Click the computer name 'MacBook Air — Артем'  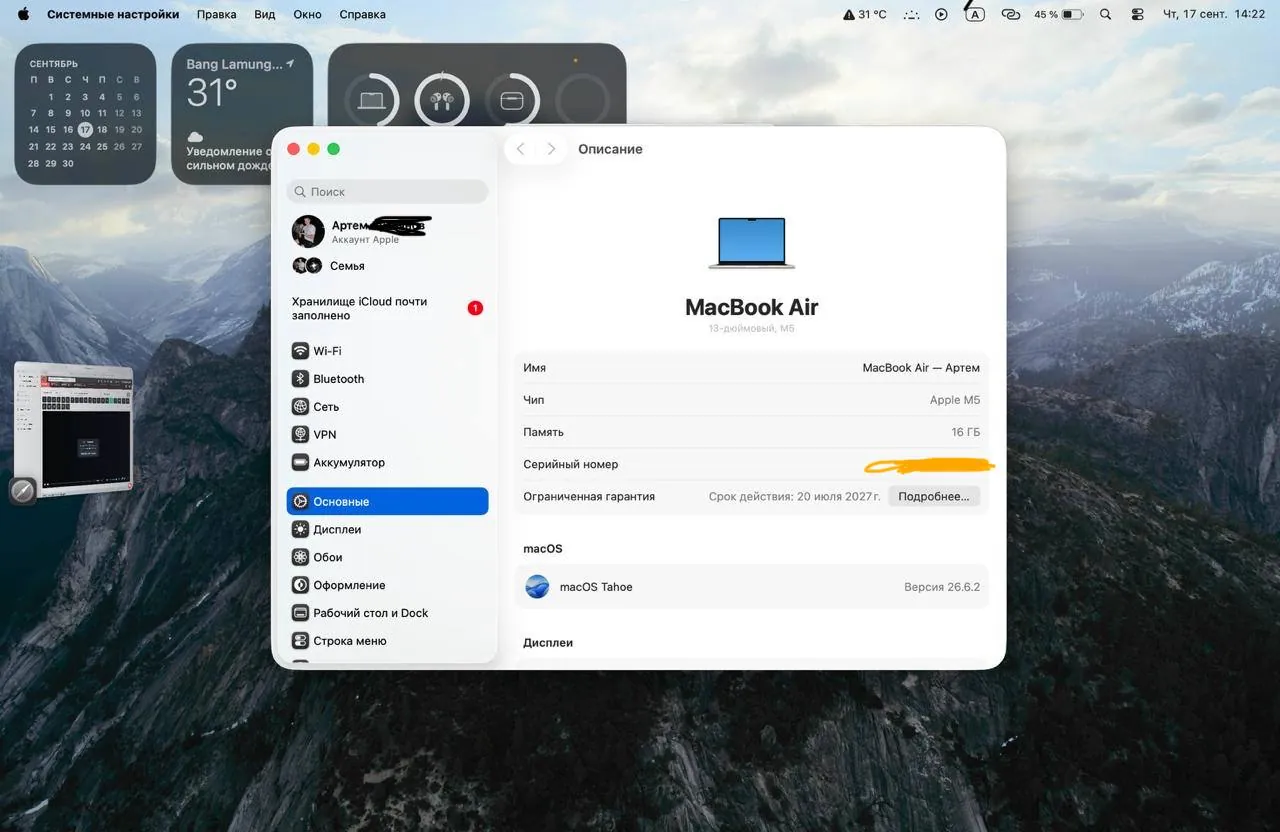click(921, 368)
